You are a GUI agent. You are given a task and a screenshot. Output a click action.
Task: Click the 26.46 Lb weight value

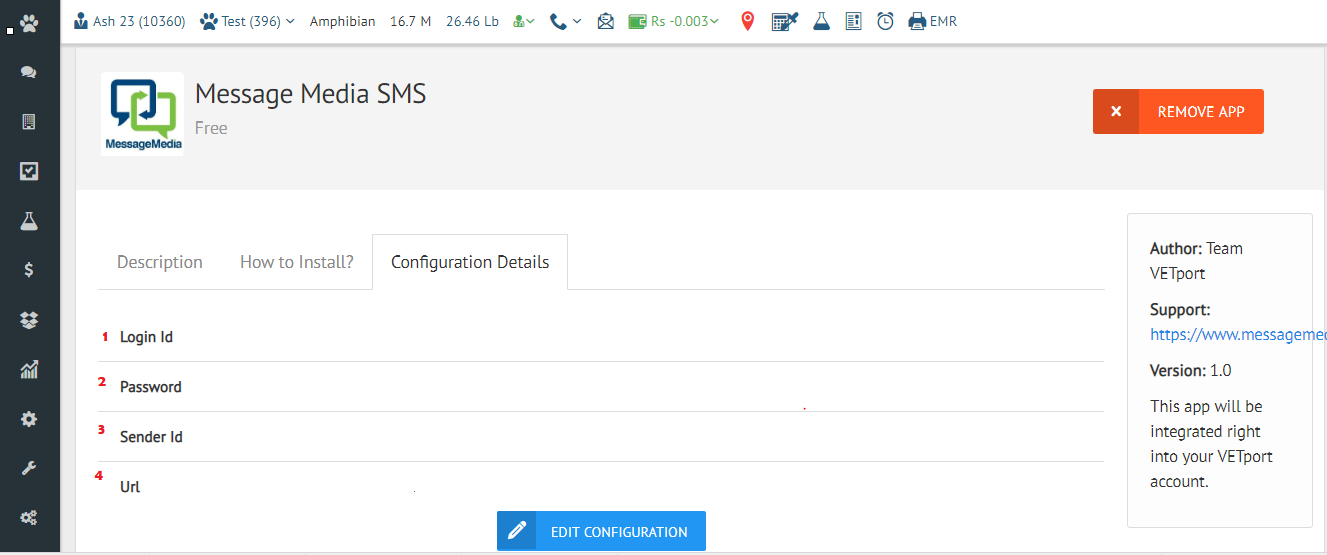[x=472, y=21]
